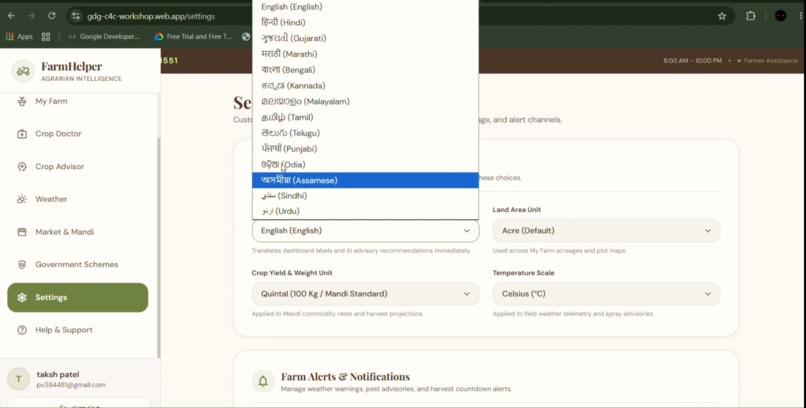This screenshot has height=408, width=806.
Task: Open the browser profile avatar
Action: pyautogui.click(x=780, y=16)
